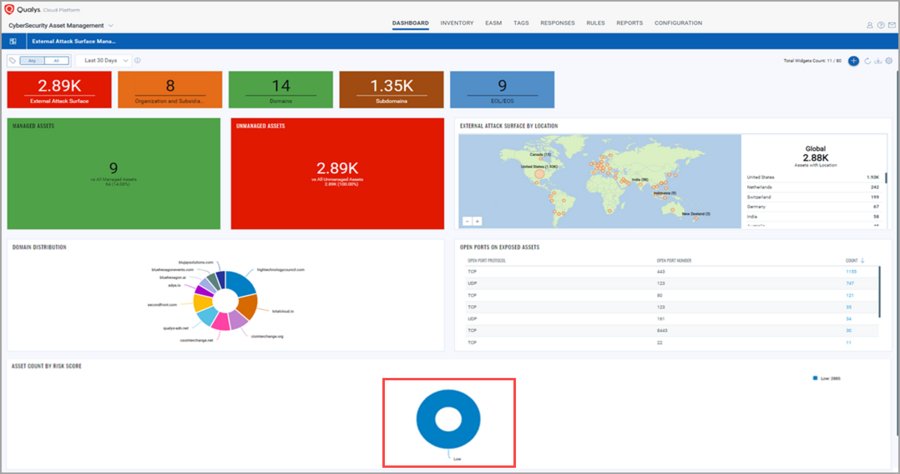The image size is (900, 474).
Task: Zoom out on the attack surface map
Action: click(468, 221)
